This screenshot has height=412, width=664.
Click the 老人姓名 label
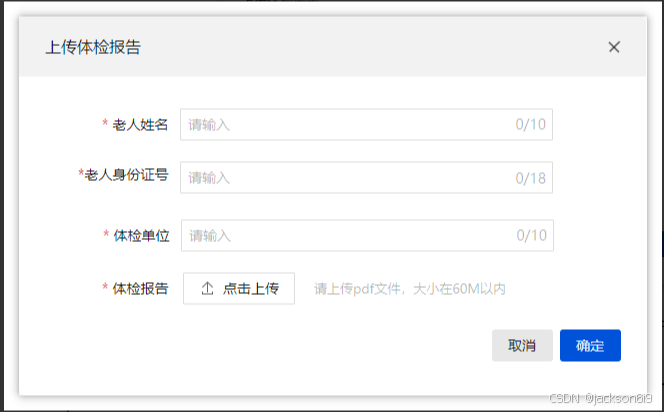coord(140,124)
